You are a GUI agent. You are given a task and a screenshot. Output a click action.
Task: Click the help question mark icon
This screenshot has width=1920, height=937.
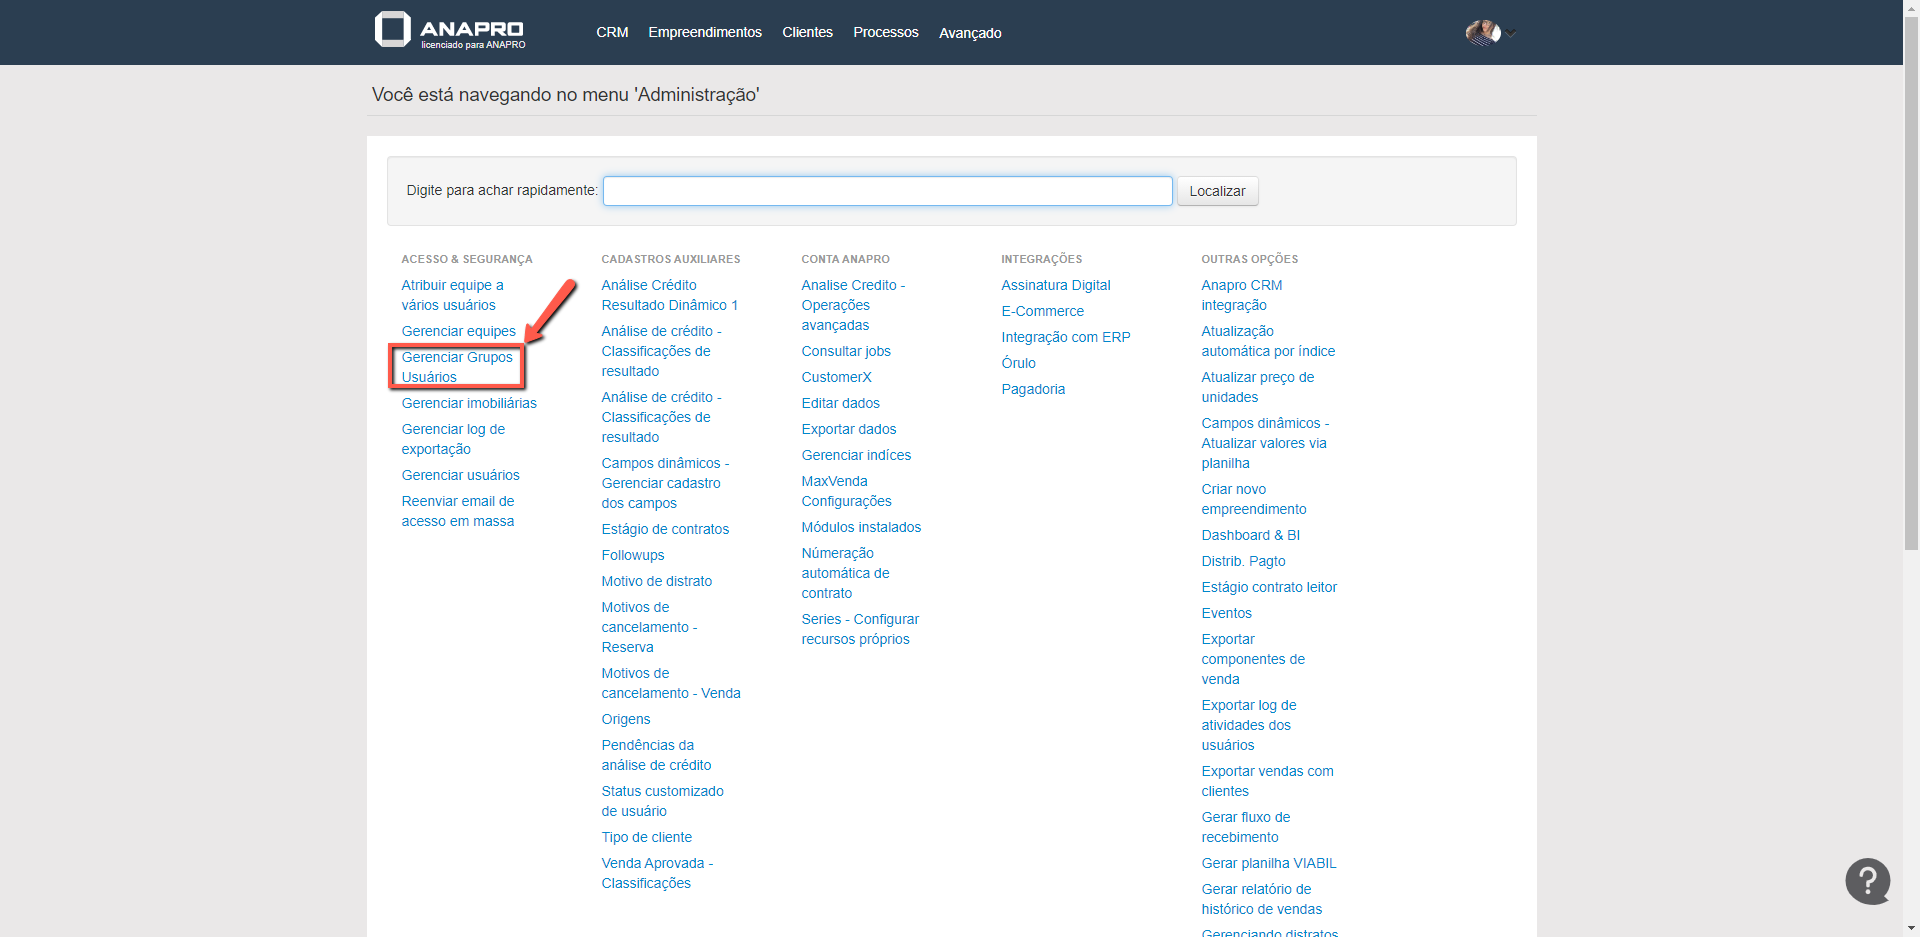tap(1867, 881)
